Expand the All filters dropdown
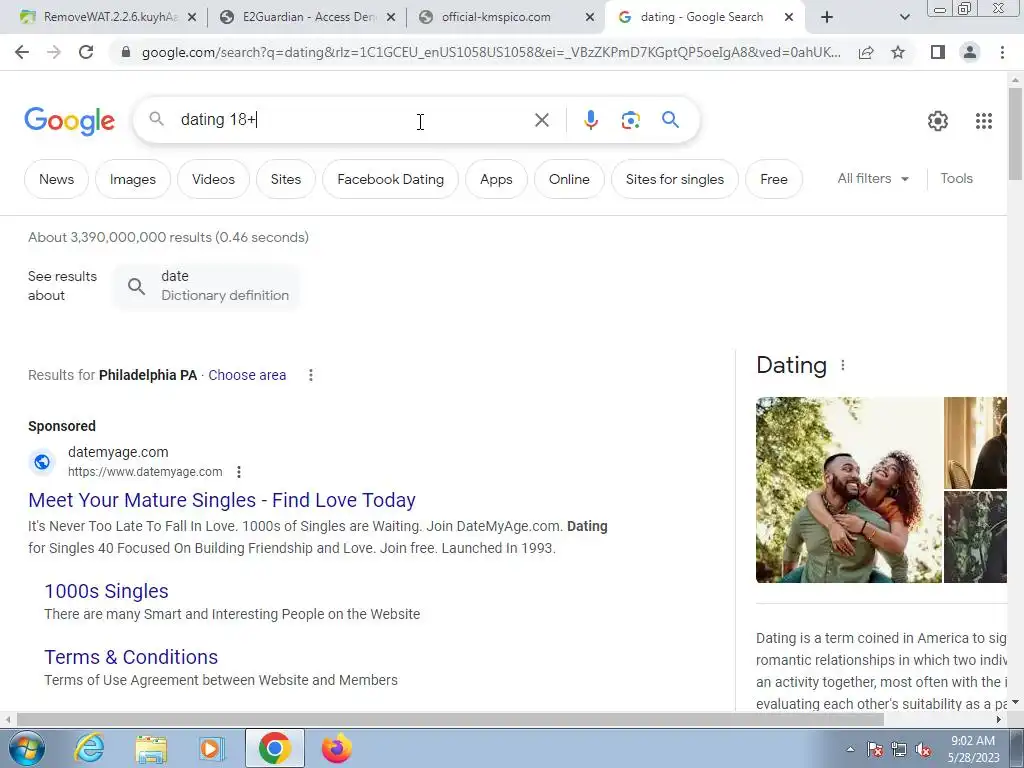The height and width of the screenshot is (768, 1024). point(873,178)
